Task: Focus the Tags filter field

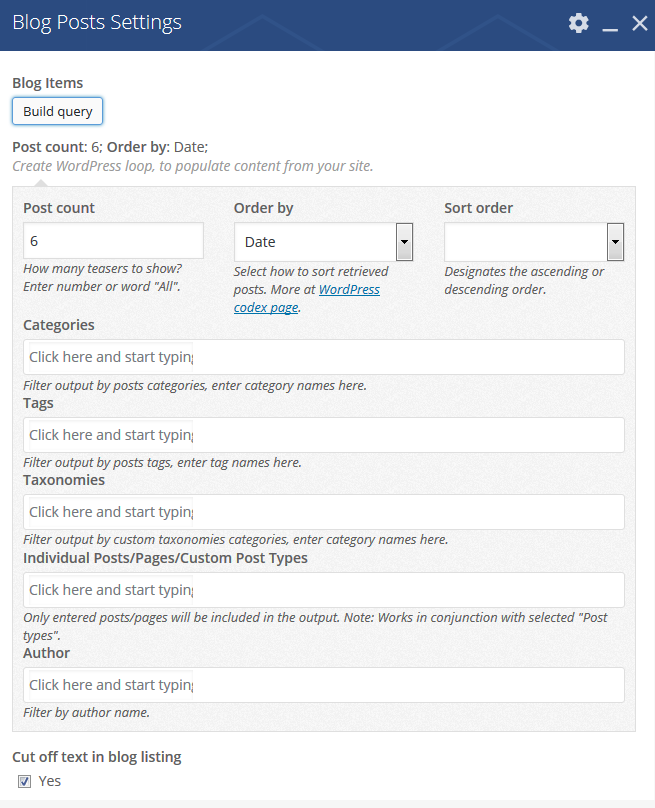Action: point(323,435)
